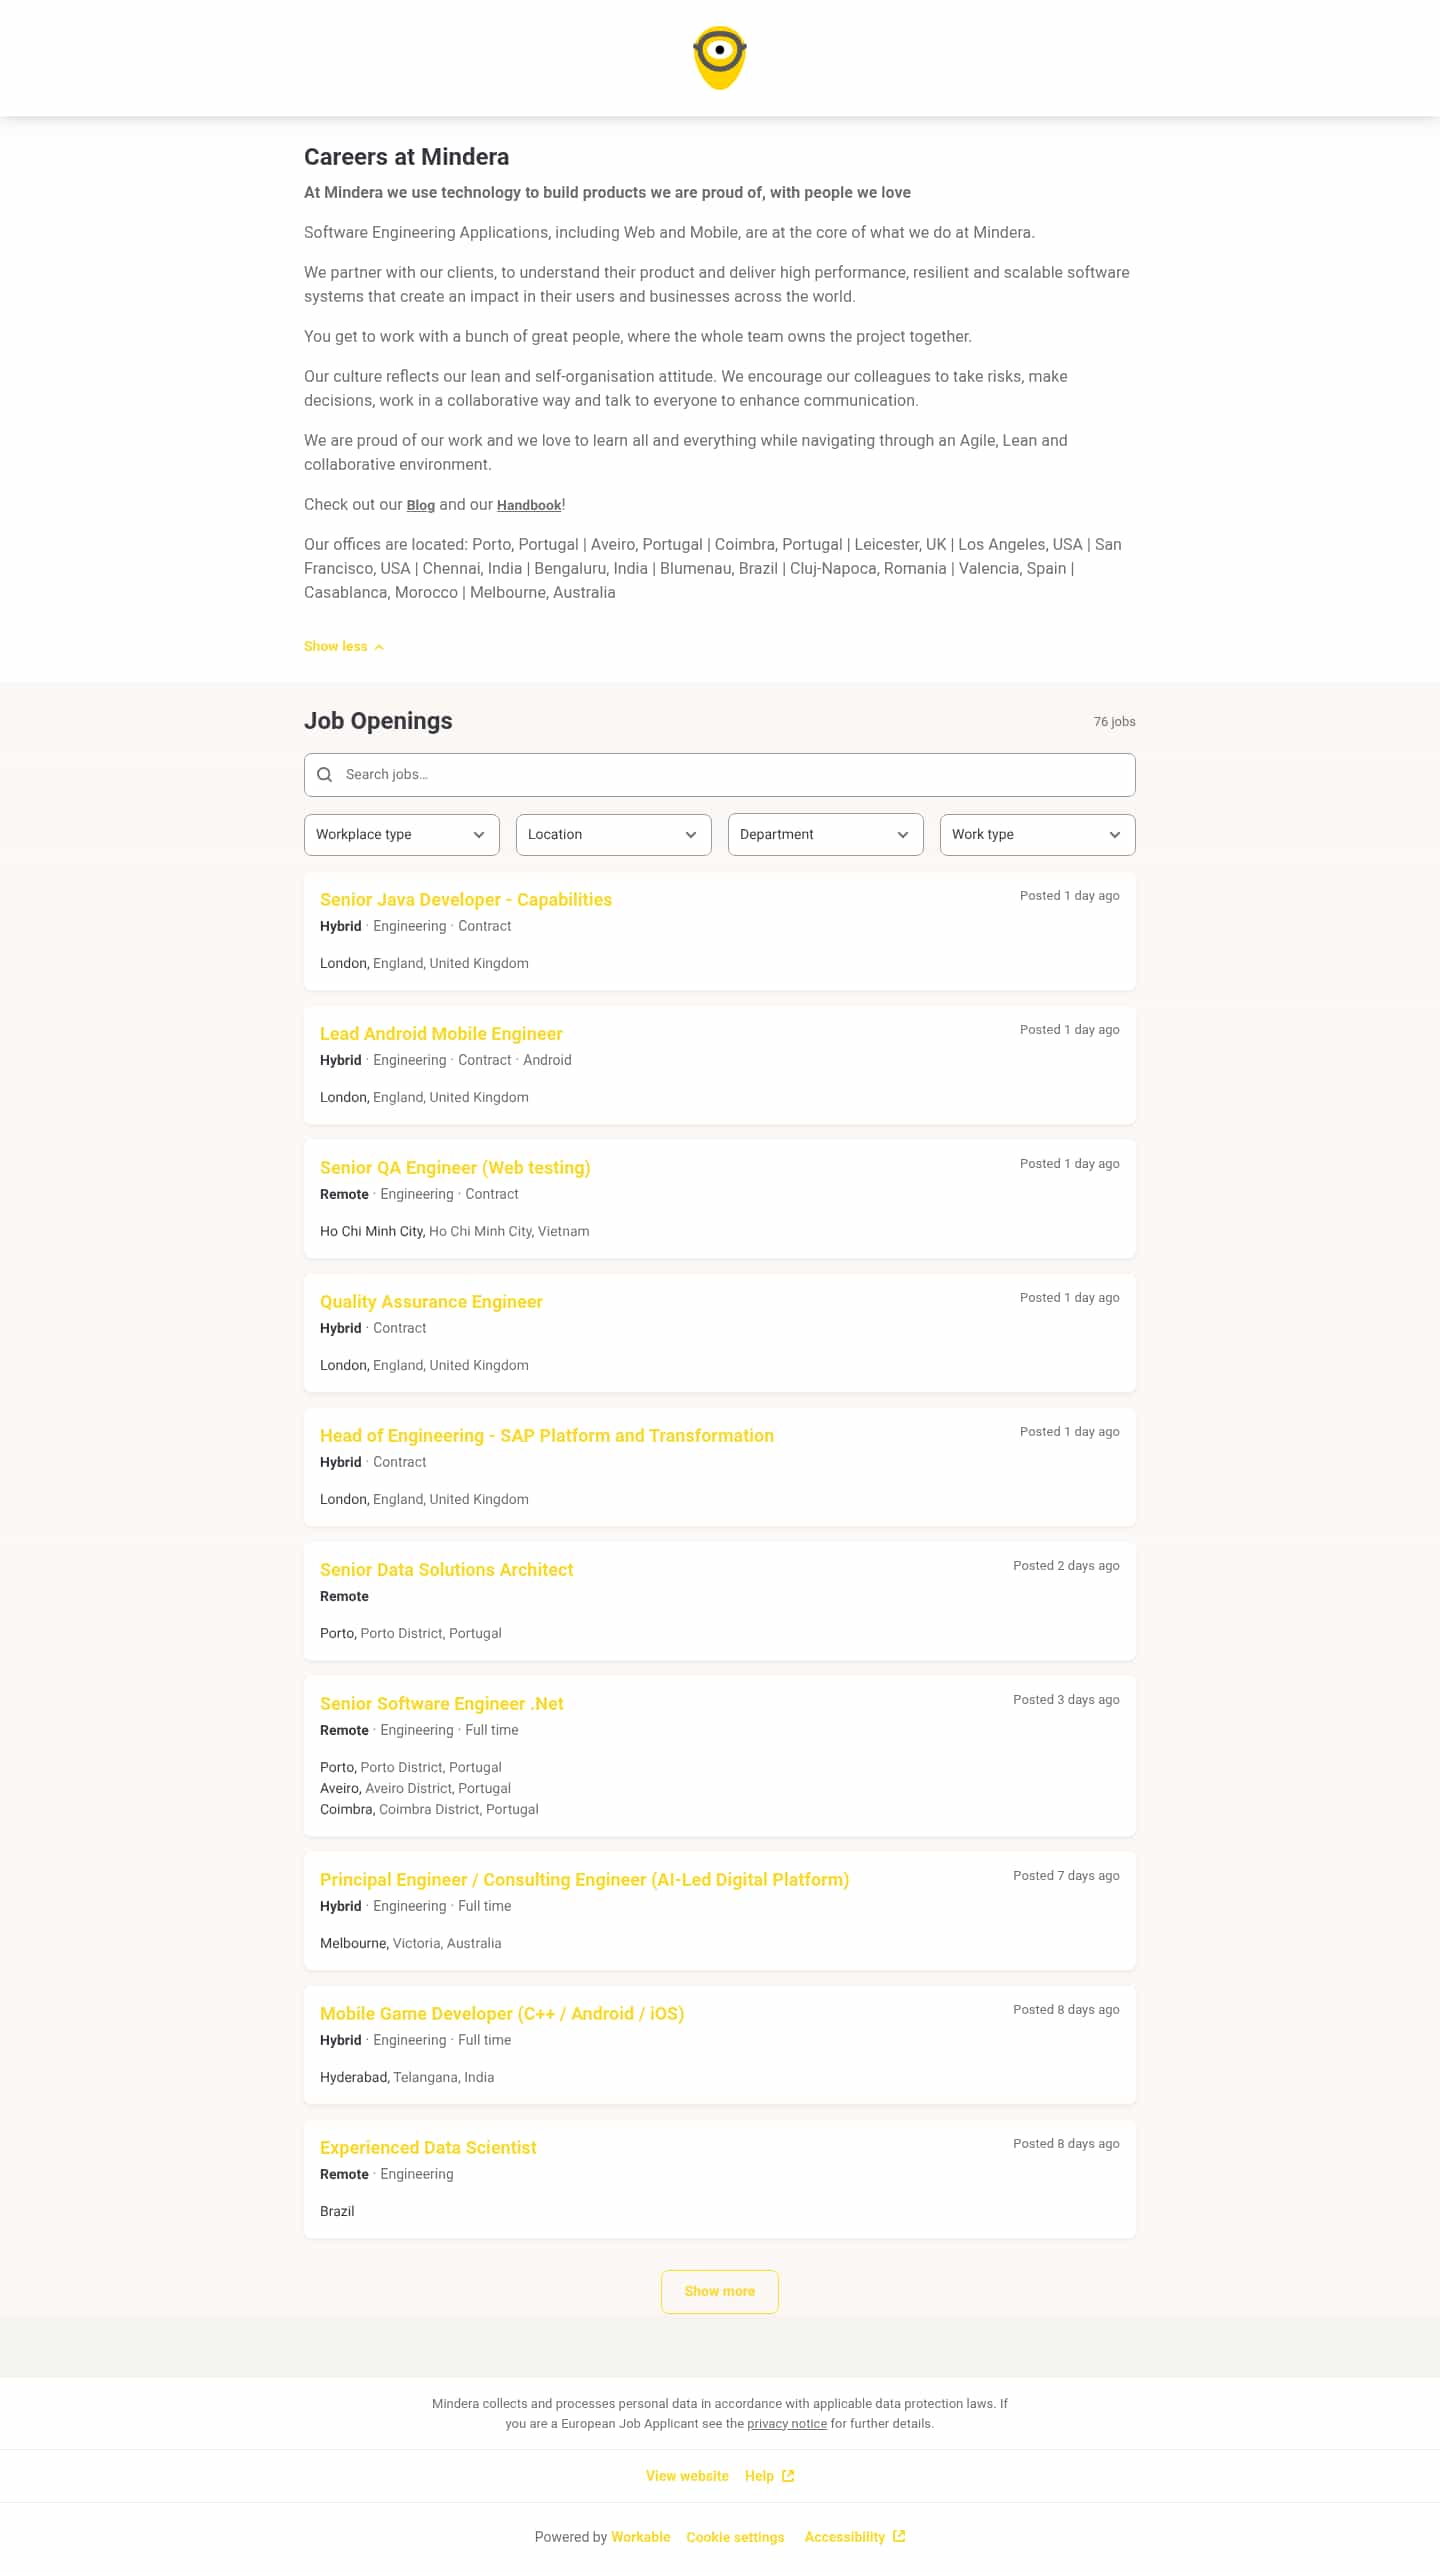The width and height of the screenshot is (1440, 2572).
Task: Open Principal Engineer / Consulting Engineer job
Action: coord(585,1880)
